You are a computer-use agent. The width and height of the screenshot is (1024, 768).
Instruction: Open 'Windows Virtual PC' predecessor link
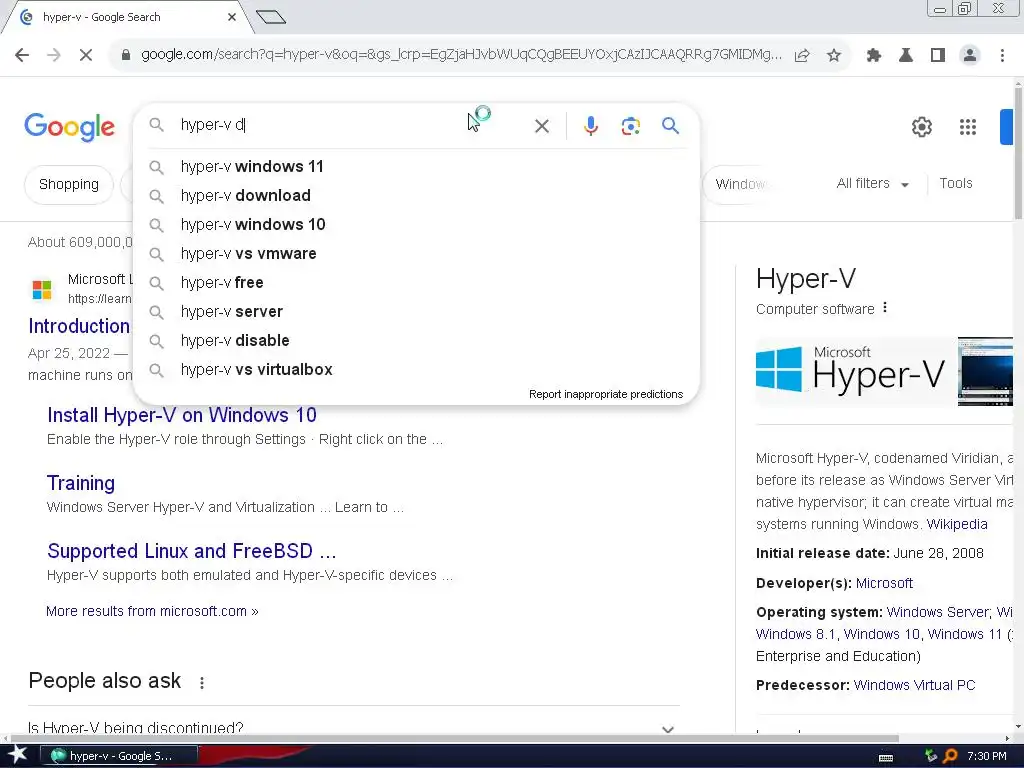click(x=914, y=685)
